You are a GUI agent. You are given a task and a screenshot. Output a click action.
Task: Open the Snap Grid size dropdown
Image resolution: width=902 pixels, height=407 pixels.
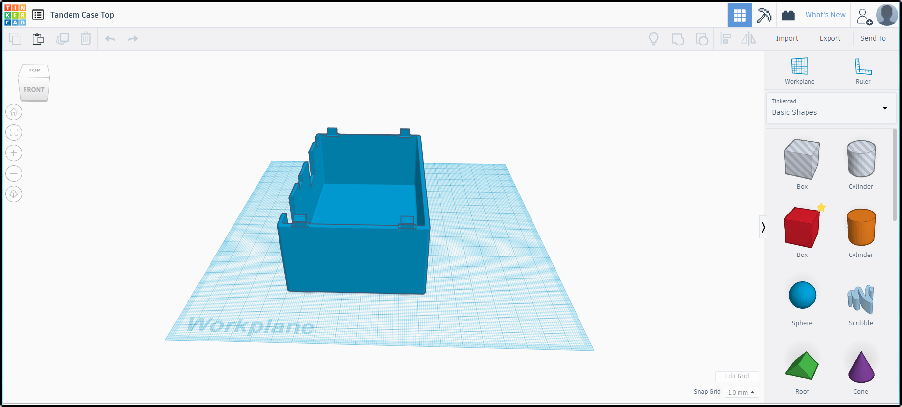[x=741, y=392]
